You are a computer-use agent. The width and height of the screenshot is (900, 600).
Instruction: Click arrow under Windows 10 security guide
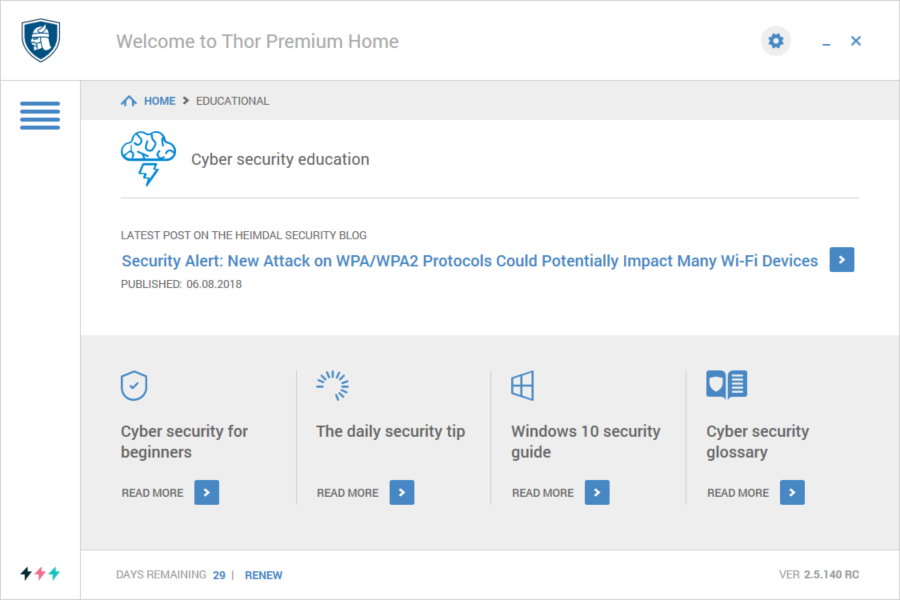tap(597, 493)
